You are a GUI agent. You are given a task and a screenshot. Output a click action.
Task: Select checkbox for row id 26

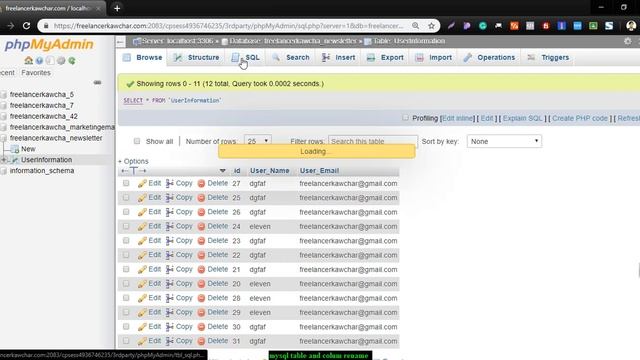tap(126, 212)
